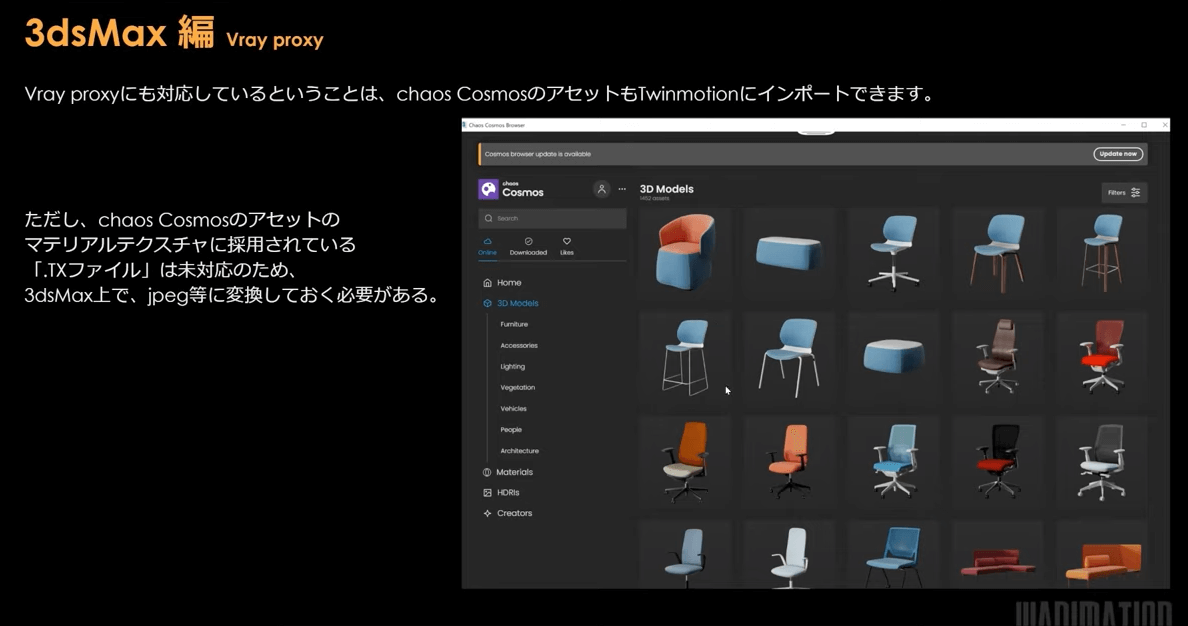This screenshot has width=1188, height=626.
Task: Click the Home house icon
Action: (487, 283)
